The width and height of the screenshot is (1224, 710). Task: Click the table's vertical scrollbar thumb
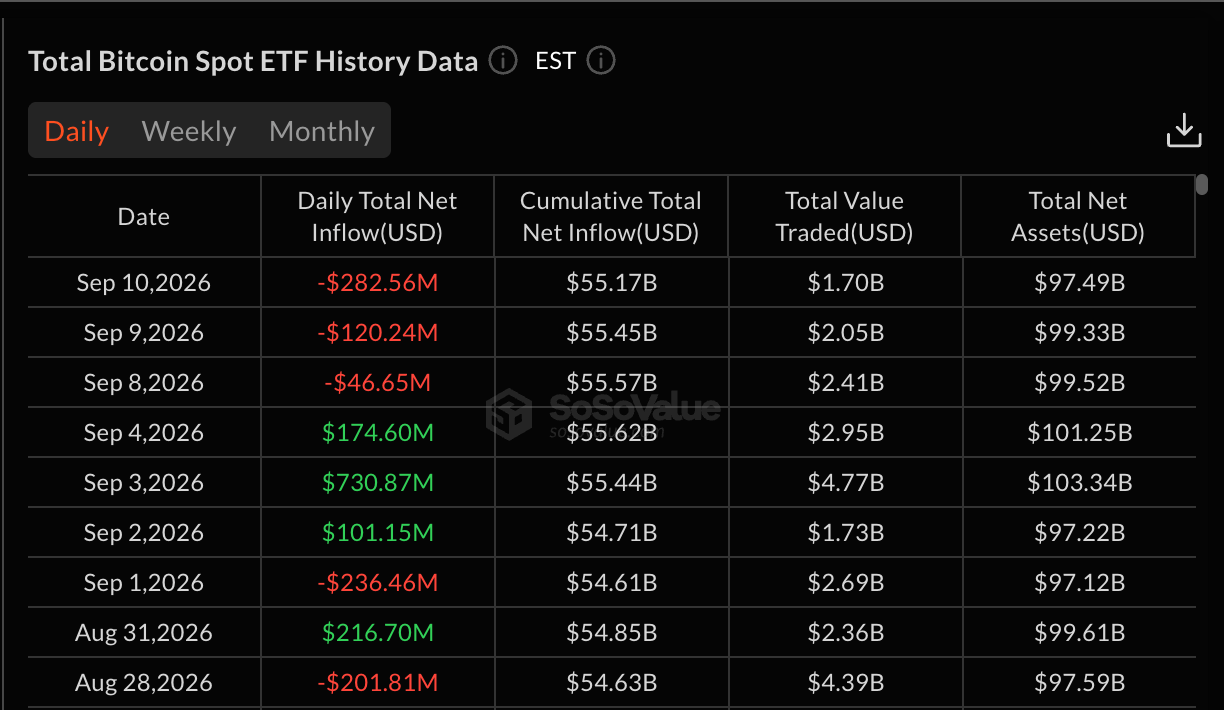[1202, 185]
